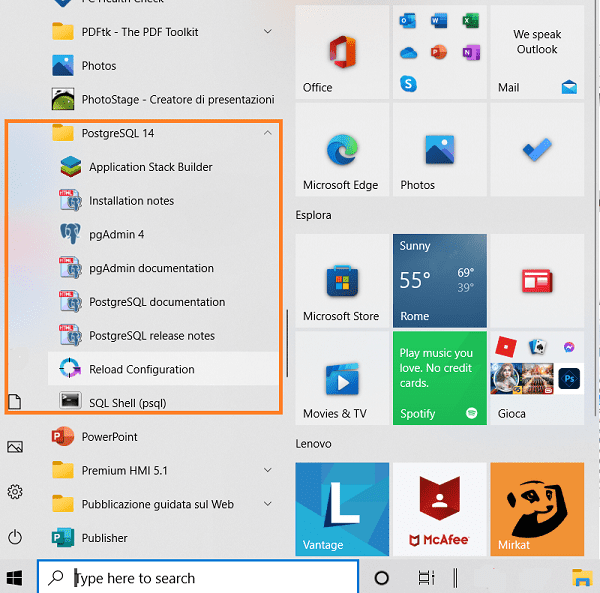Open Excel from Office apps tile
600x593 pixels.
point(471,21)
